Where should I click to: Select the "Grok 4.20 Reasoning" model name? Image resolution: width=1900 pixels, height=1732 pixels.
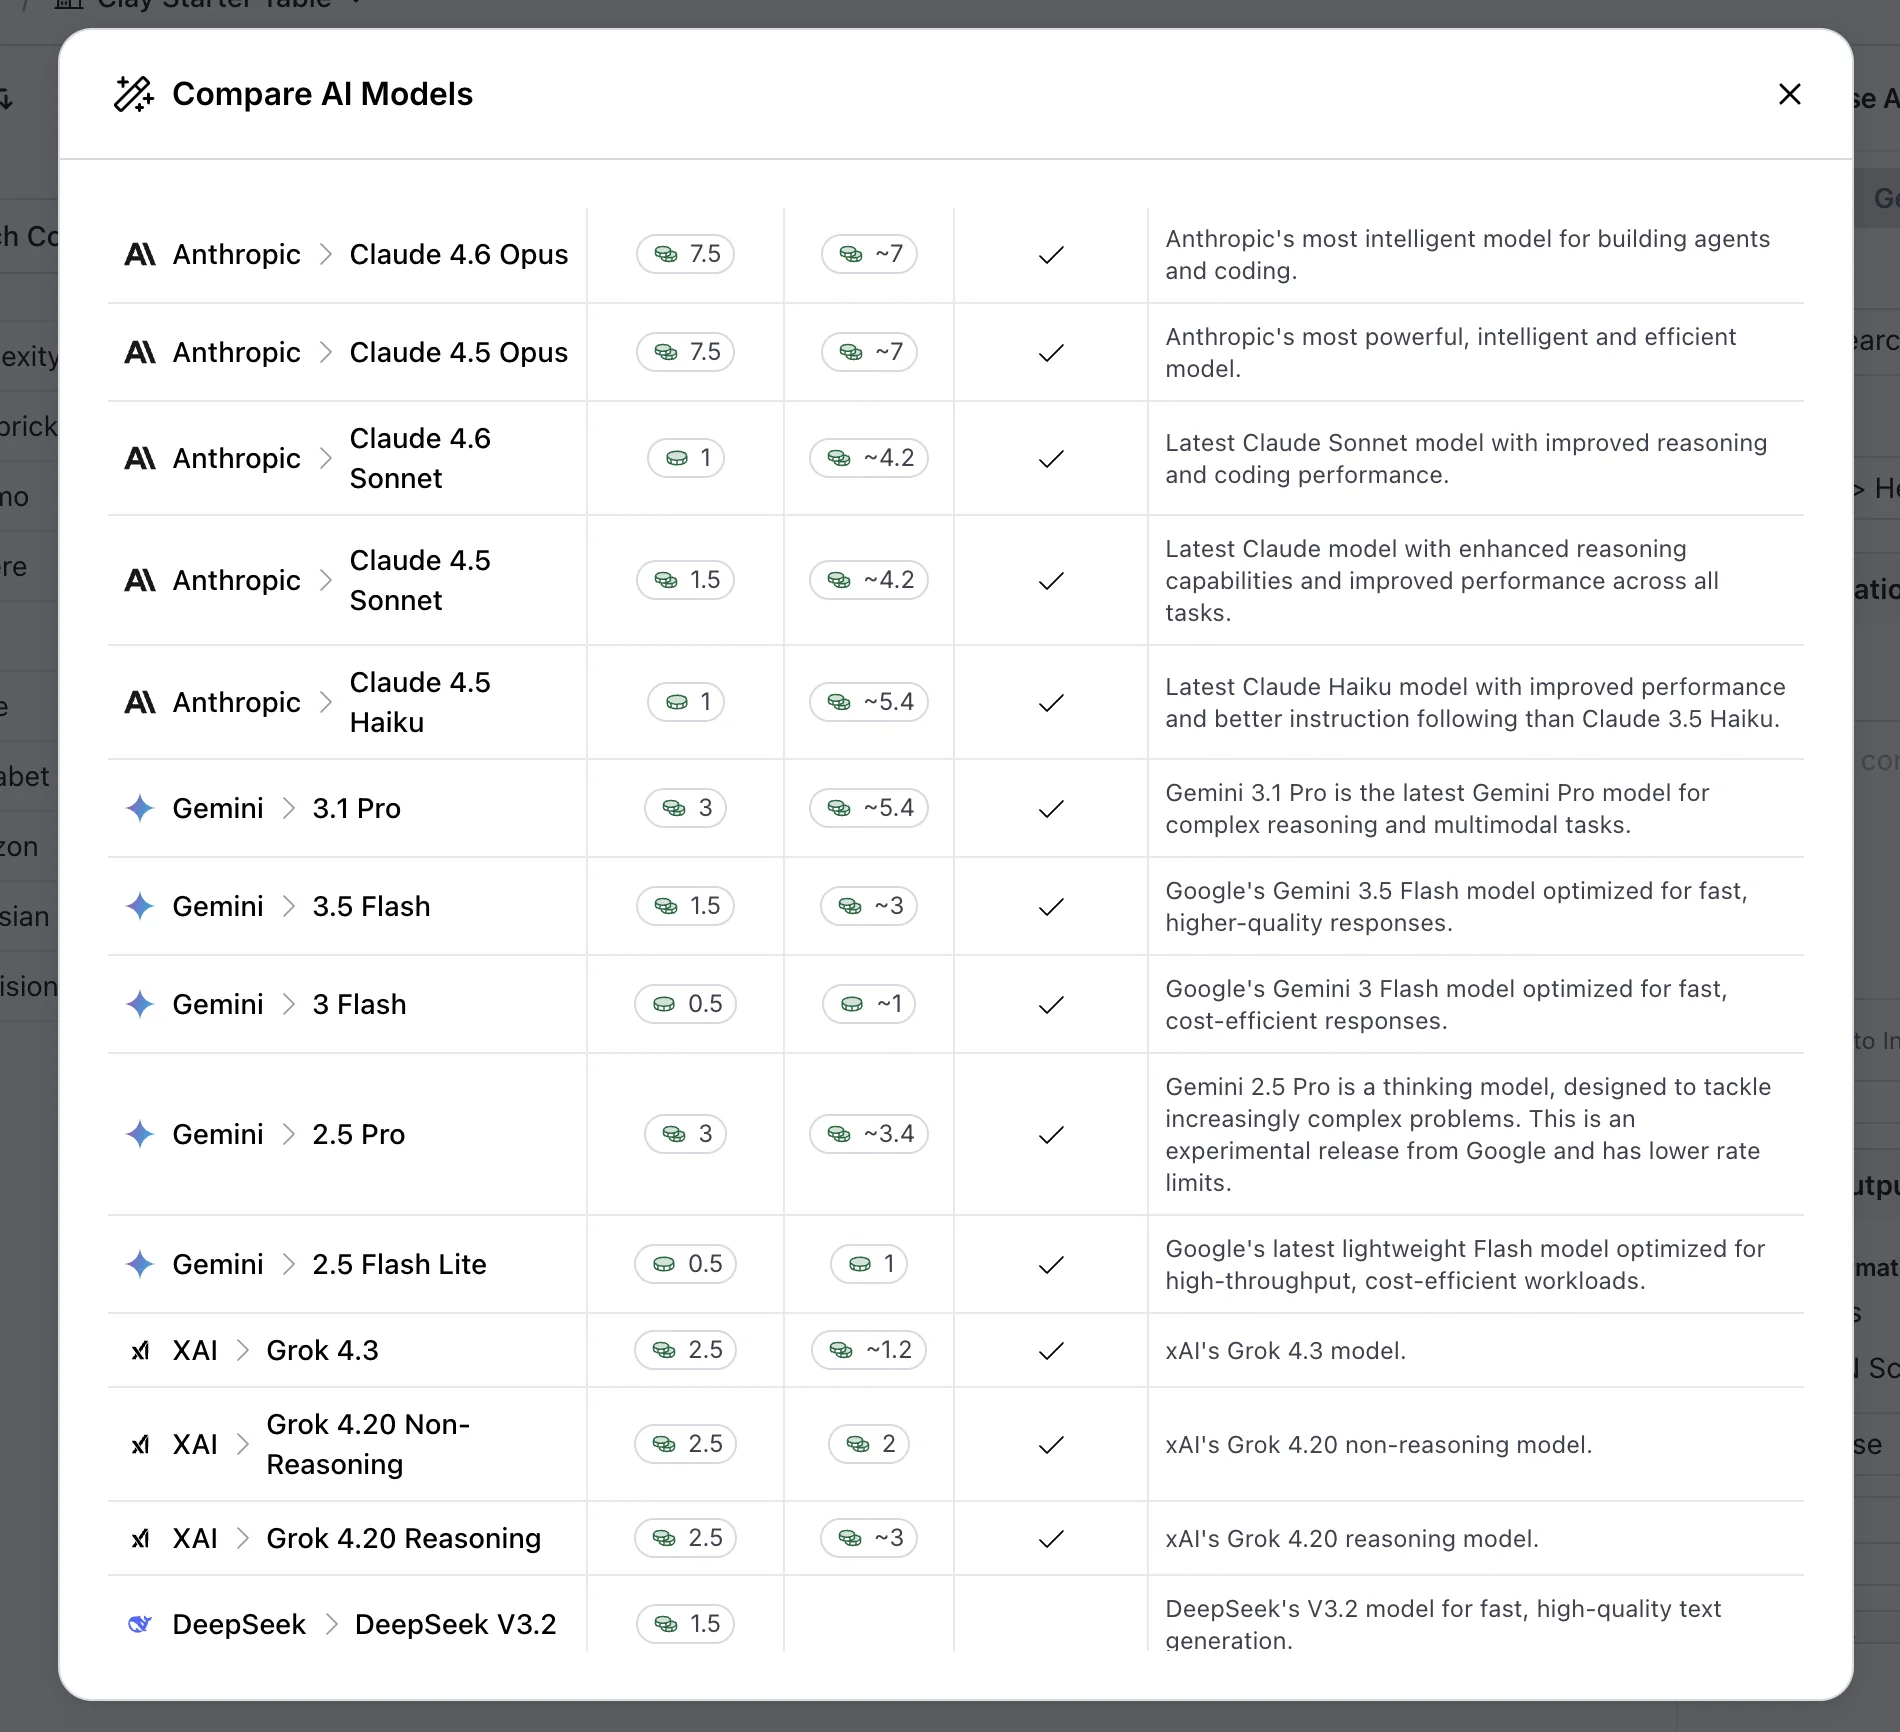pos(404,1538)
